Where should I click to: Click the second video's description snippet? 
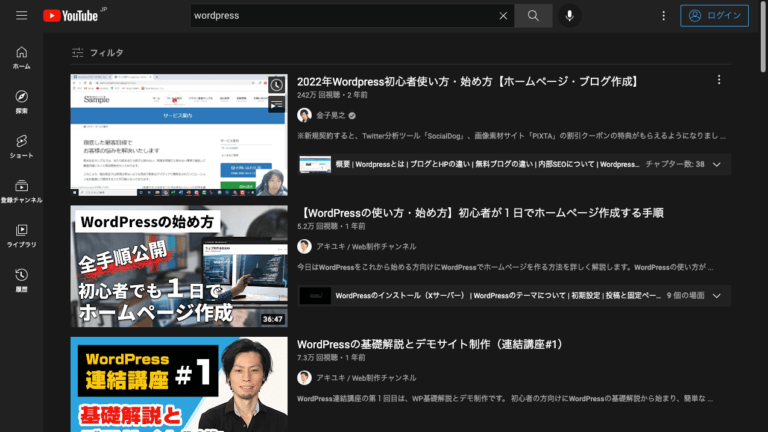505,267
